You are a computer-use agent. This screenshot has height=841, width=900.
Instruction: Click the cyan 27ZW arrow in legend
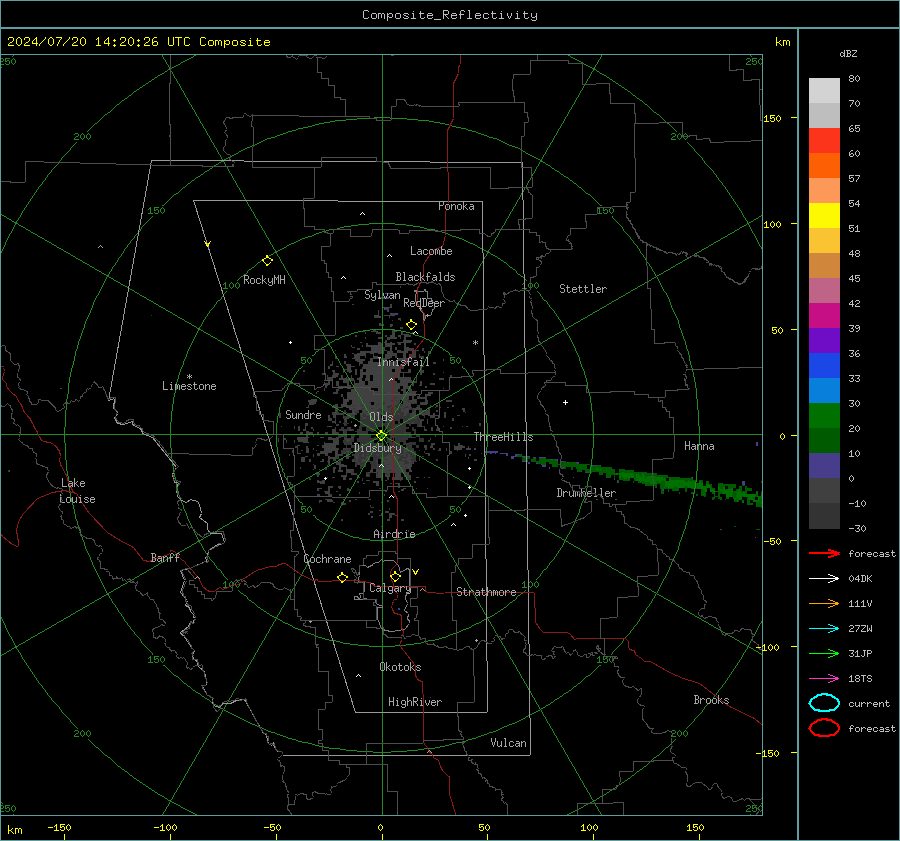(x=824, y=629)
